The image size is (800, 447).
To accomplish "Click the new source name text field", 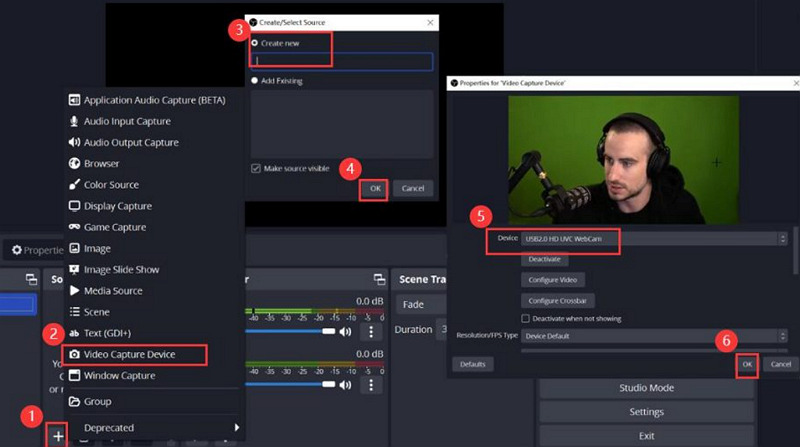I will pos(341,61).
